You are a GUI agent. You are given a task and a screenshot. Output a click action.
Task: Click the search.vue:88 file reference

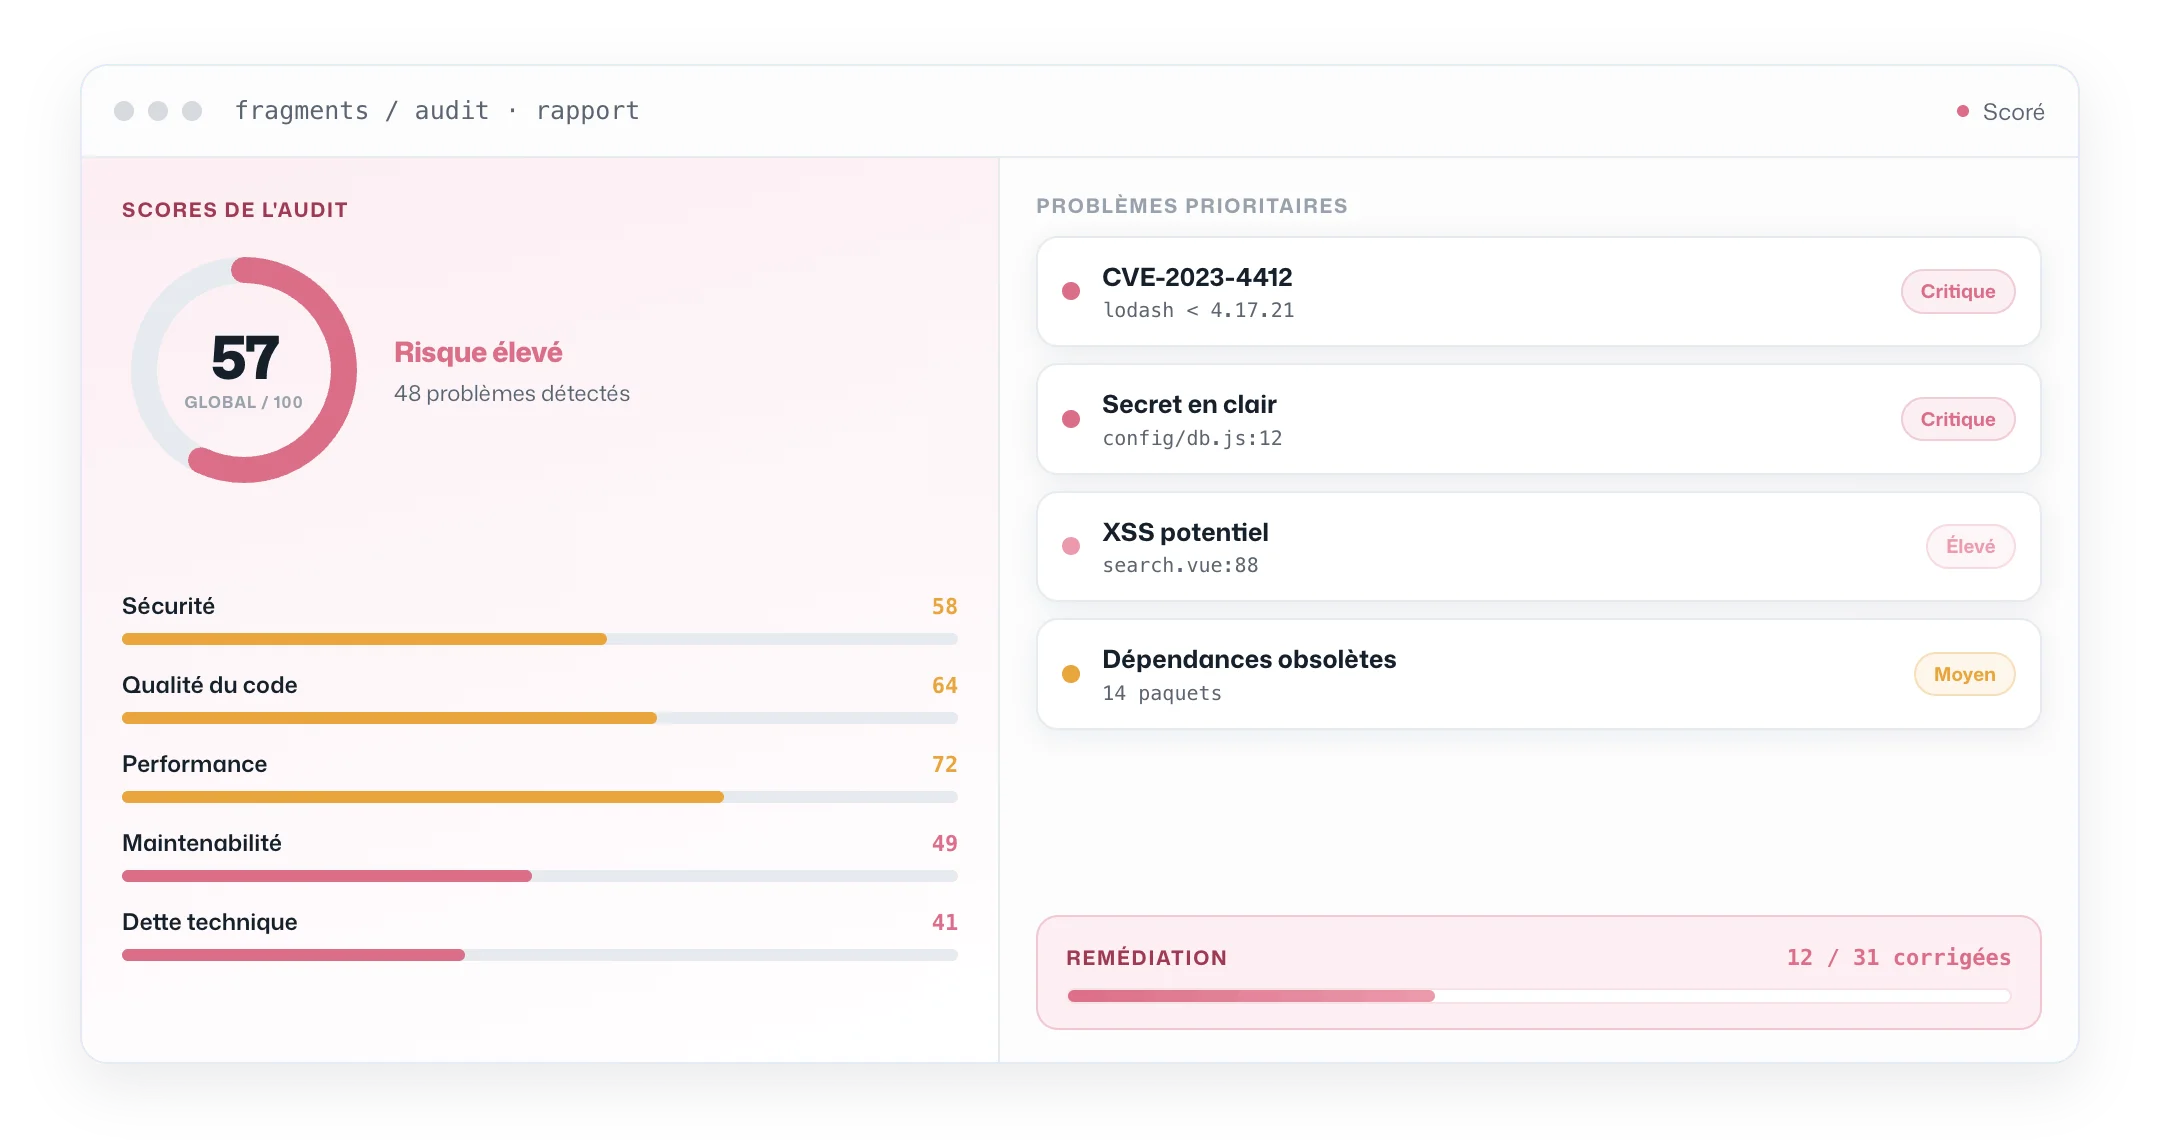(1180, 566)
